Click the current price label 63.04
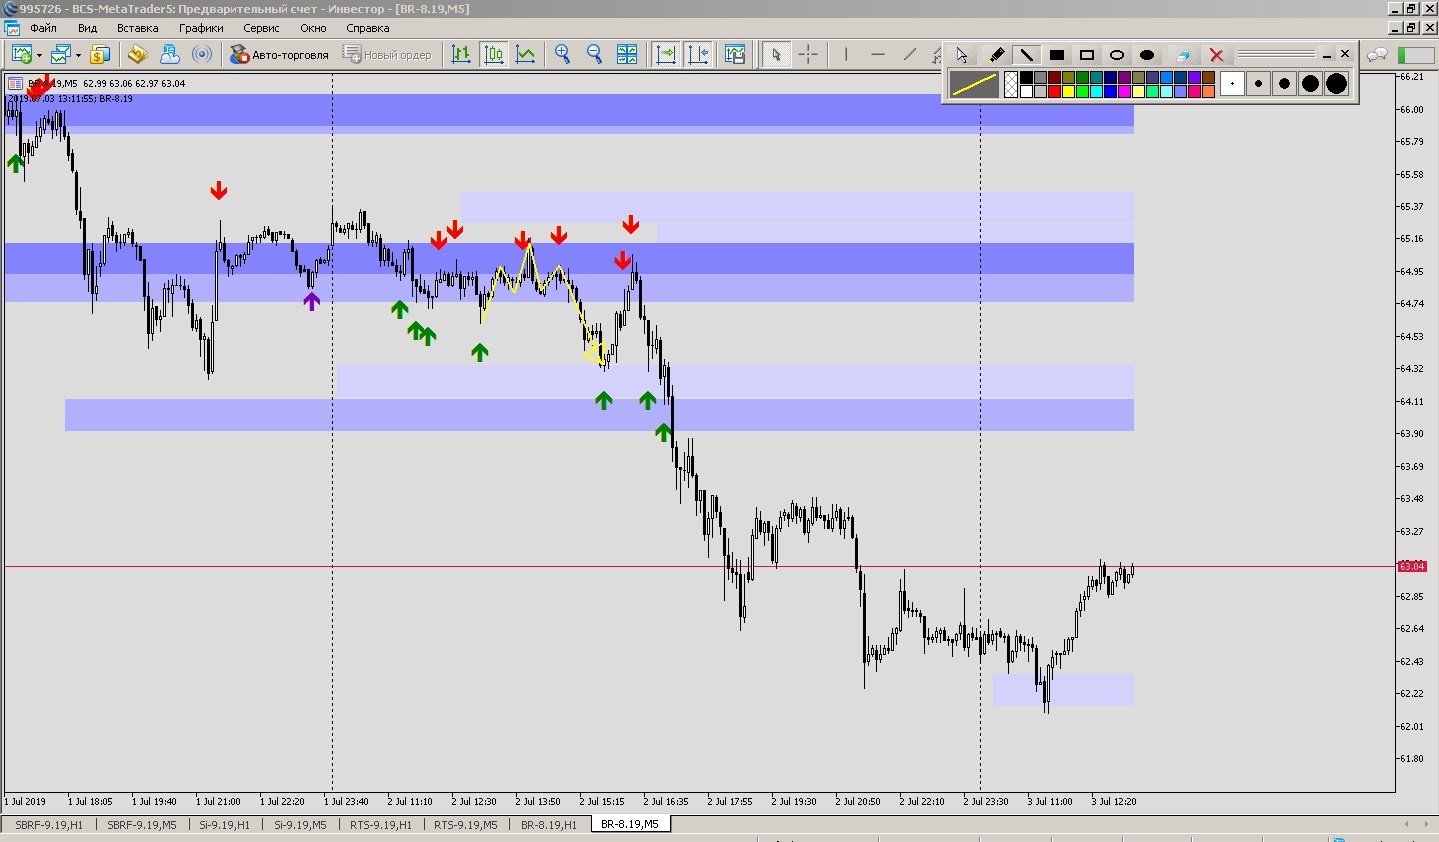This screenshot has width=1439, height=842. point(1411,567)
